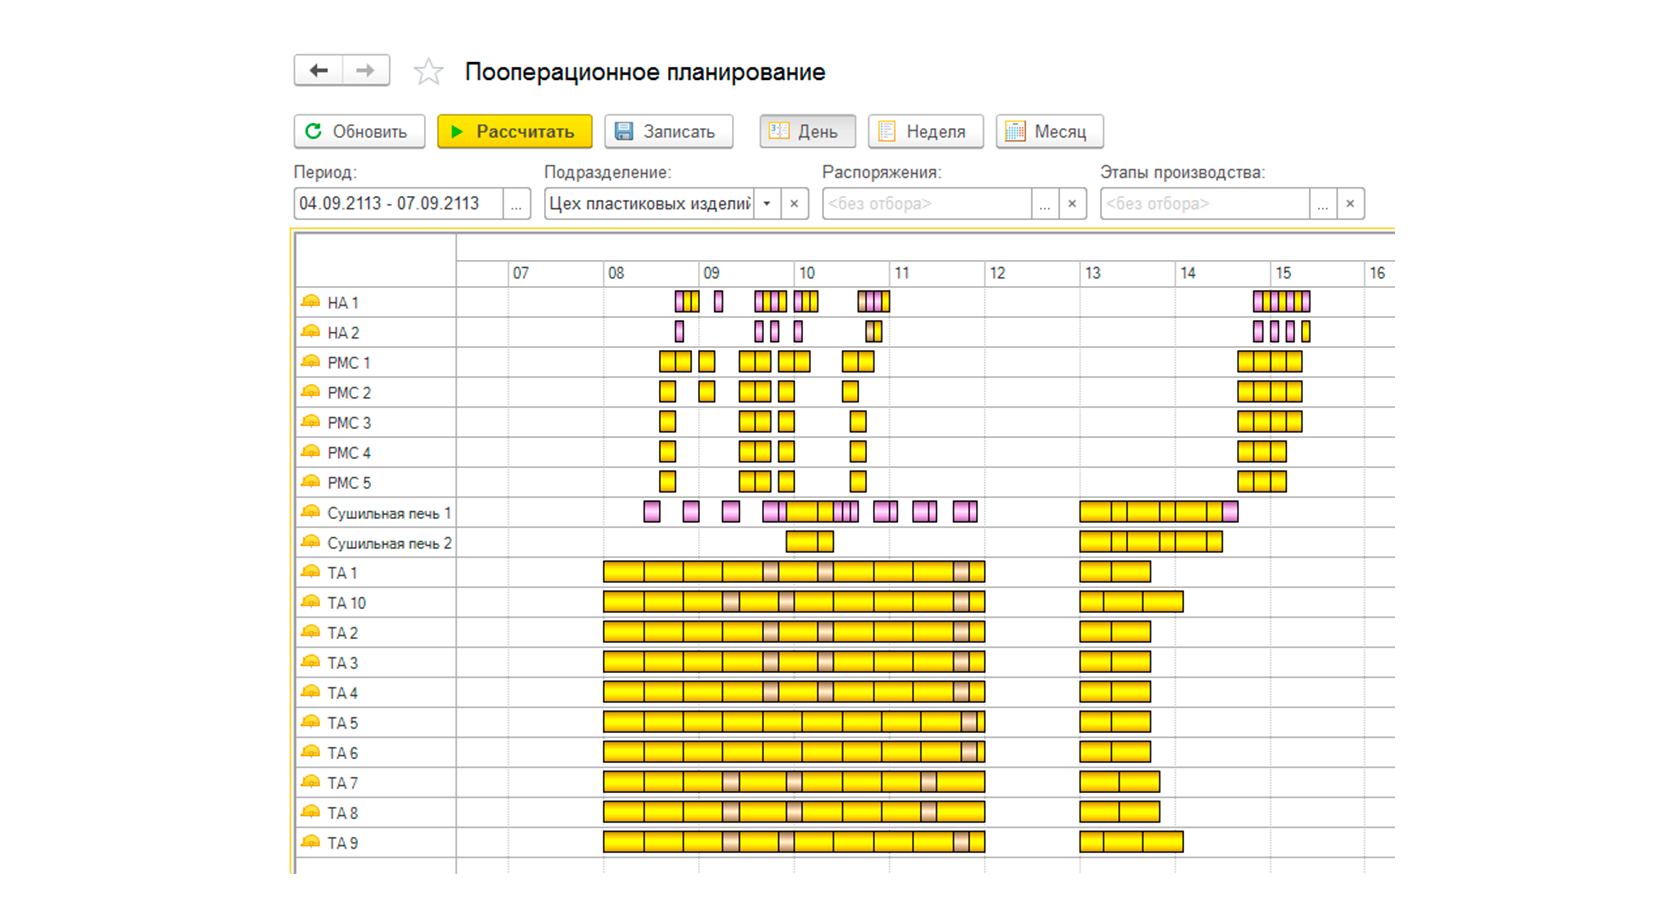Select work center icon for ТА 5
Image resolution: width=1676 pixels, height=916 pixels.
pyautogui.click(x=311, y=721)
